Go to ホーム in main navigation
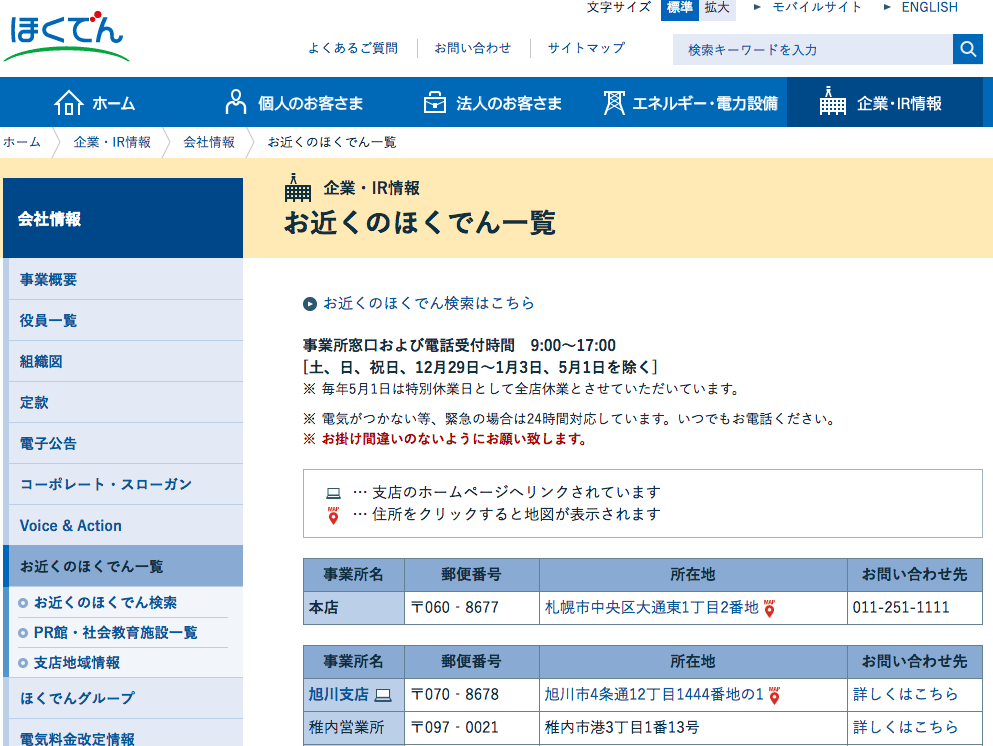 [x=95, y=103]
